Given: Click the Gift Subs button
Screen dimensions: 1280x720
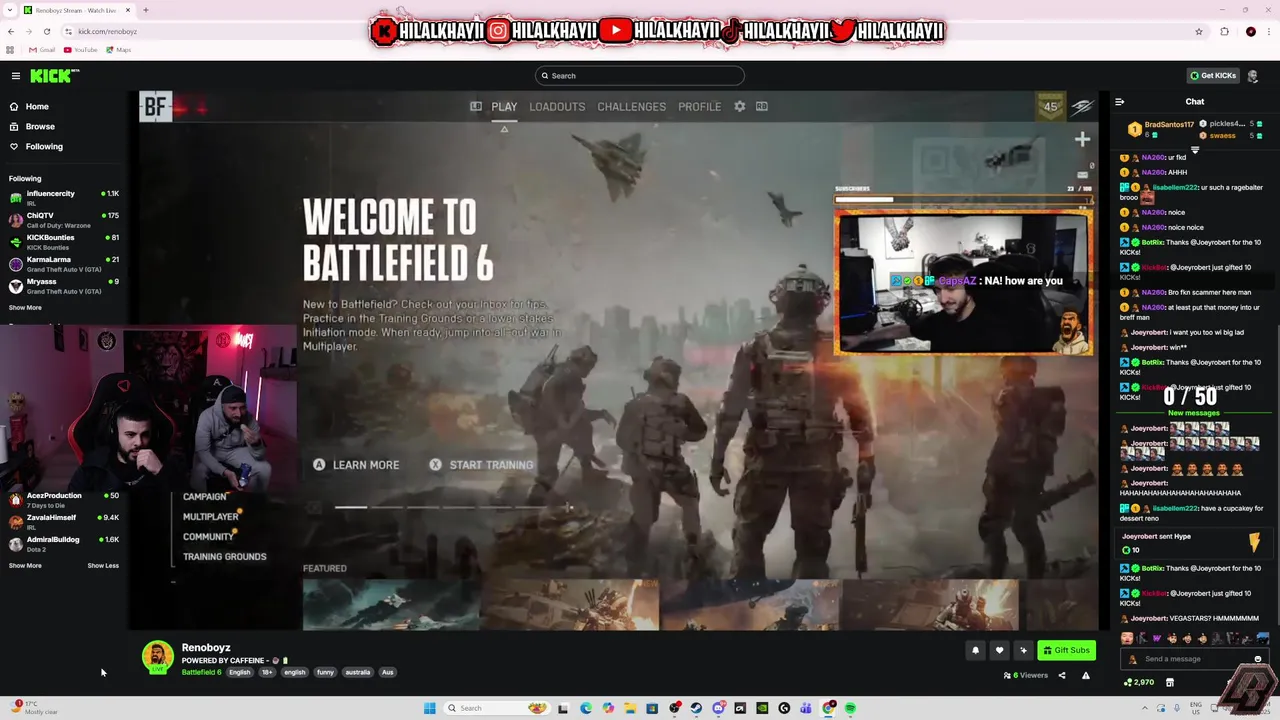Looking at the screenshot, I should 1066,650.
